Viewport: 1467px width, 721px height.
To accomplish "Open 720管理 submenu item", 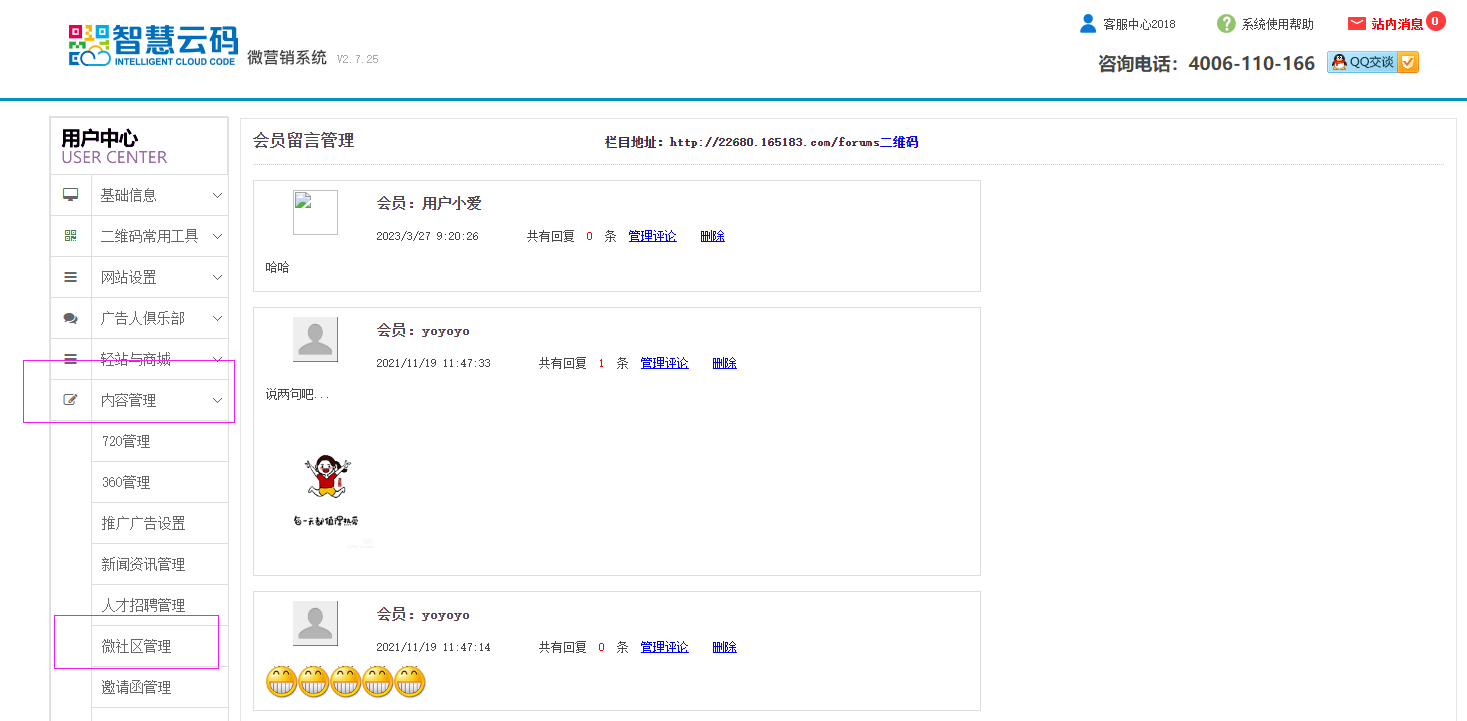I will point(126,441).
